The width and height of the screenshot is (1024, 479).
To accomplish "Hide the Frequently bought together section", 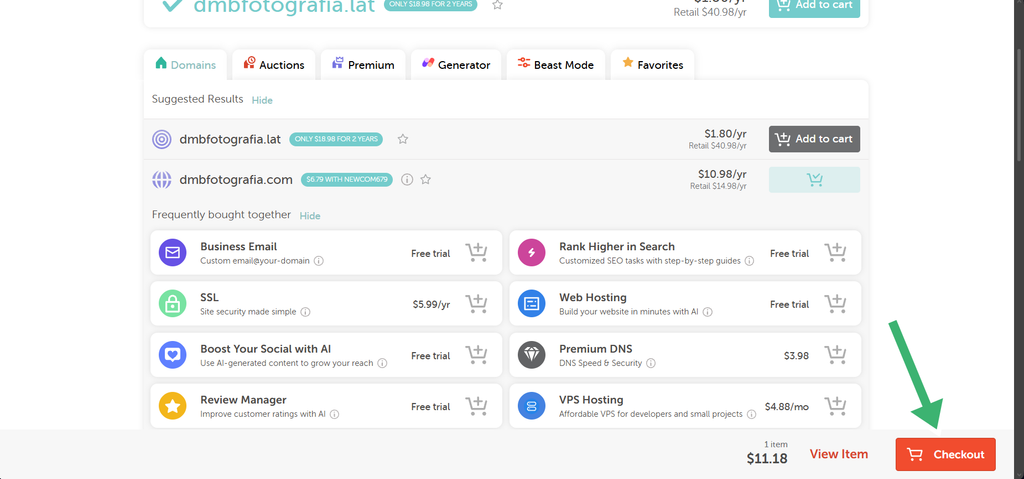I will 310,216.
